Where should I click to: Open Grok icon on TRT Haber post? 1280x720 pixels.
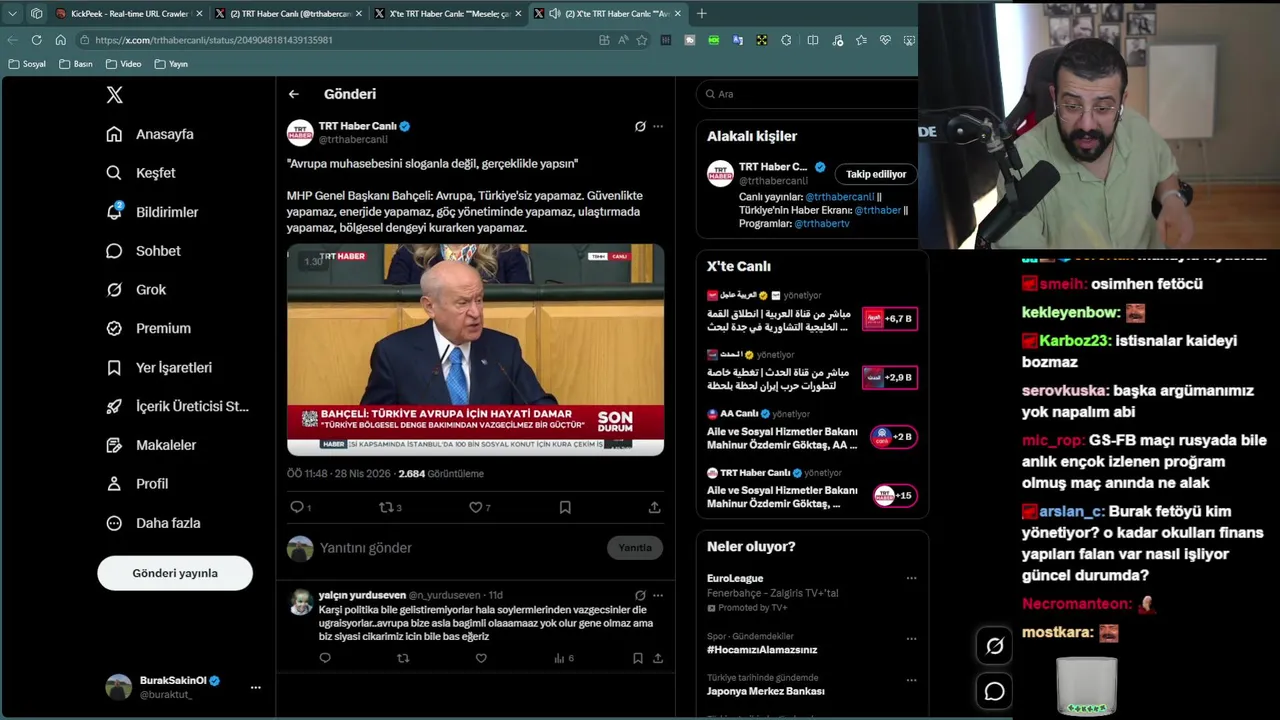click(x=640, y=126)
